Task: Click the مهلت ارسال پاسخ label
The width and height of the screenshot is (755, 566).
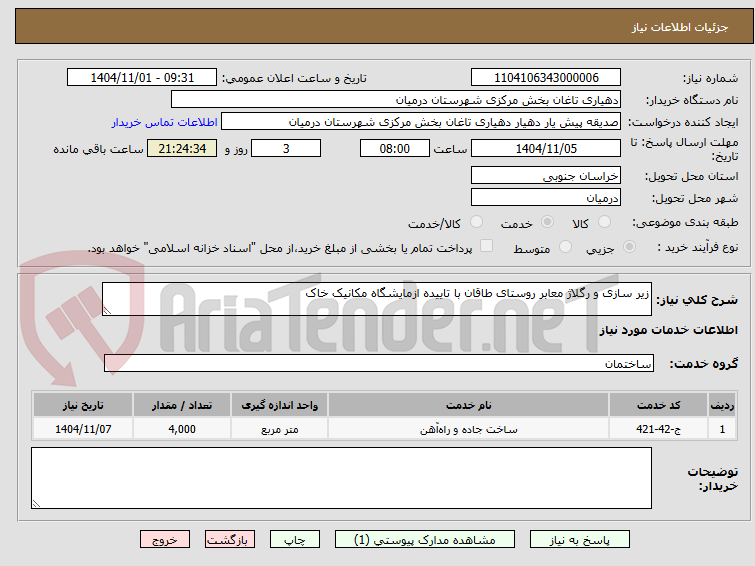Action: 684,149
